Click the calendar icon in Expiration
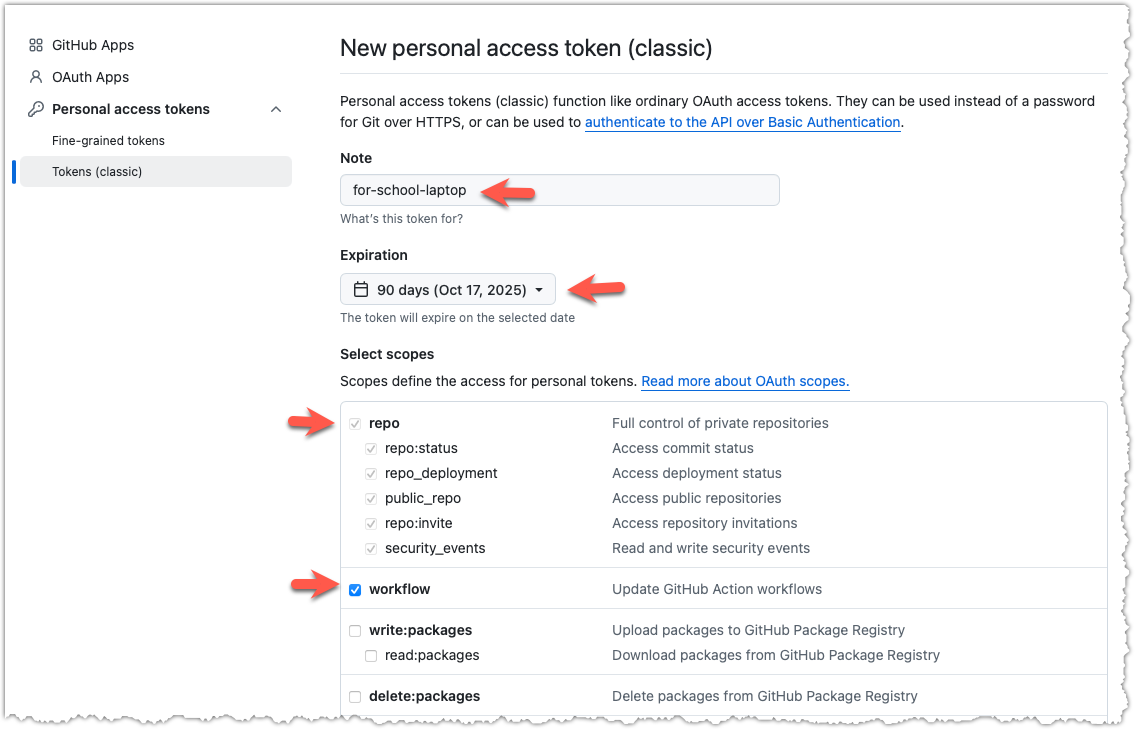This screenshot has width=1135, height=729. coord(360,290)
